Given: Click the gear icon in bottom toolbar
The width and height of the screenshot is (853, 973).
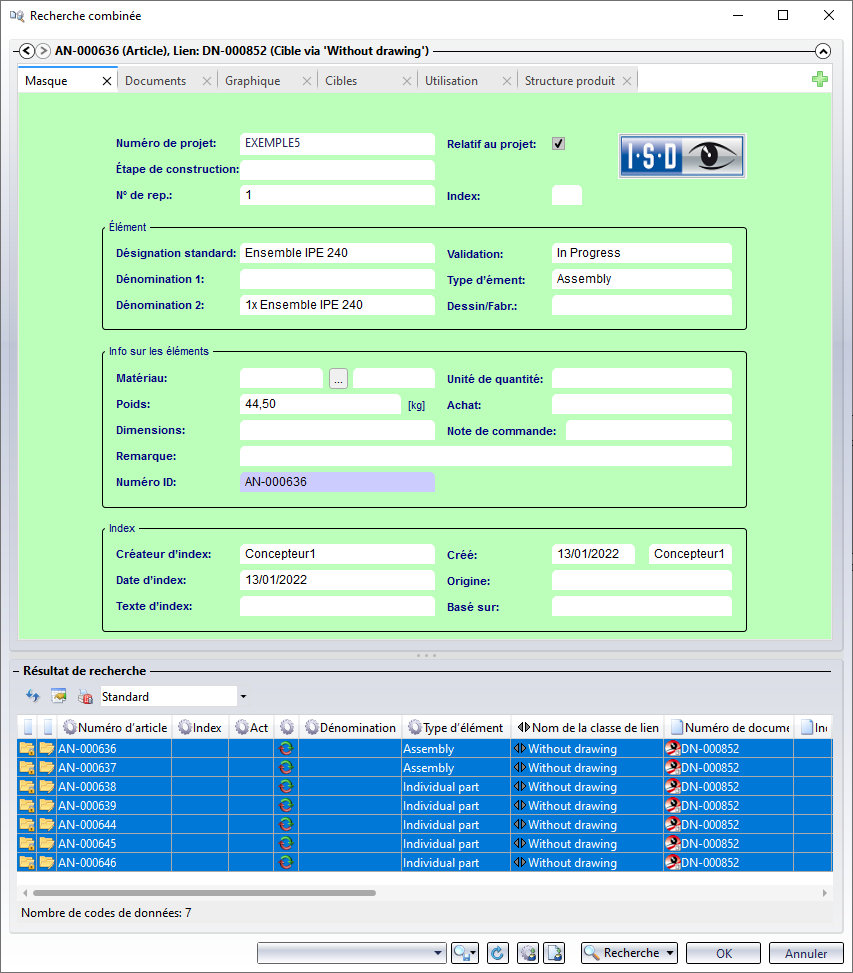Looking at the screenshot, I should click(528, 953).
